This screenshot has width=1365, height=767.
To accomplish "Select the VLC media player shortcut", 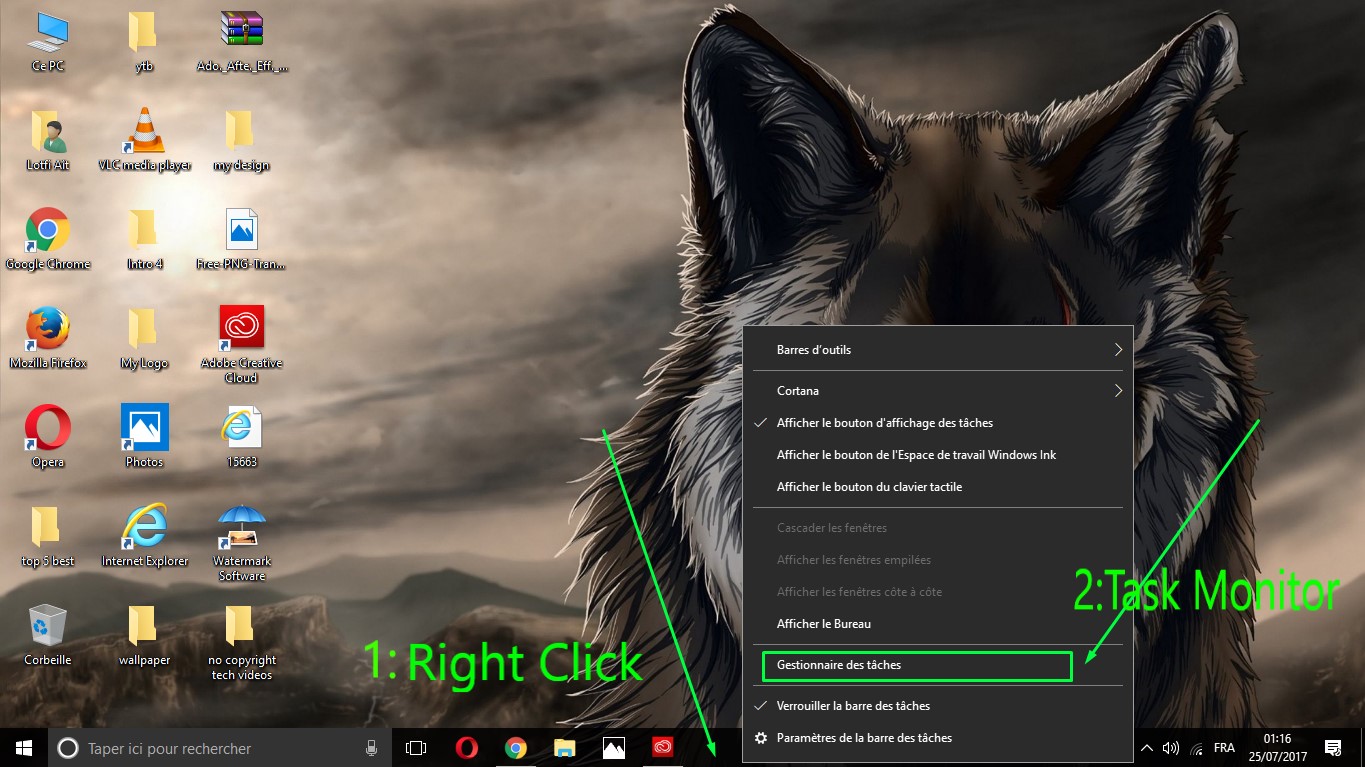I will pyautogui.click(x=144, y=140).
